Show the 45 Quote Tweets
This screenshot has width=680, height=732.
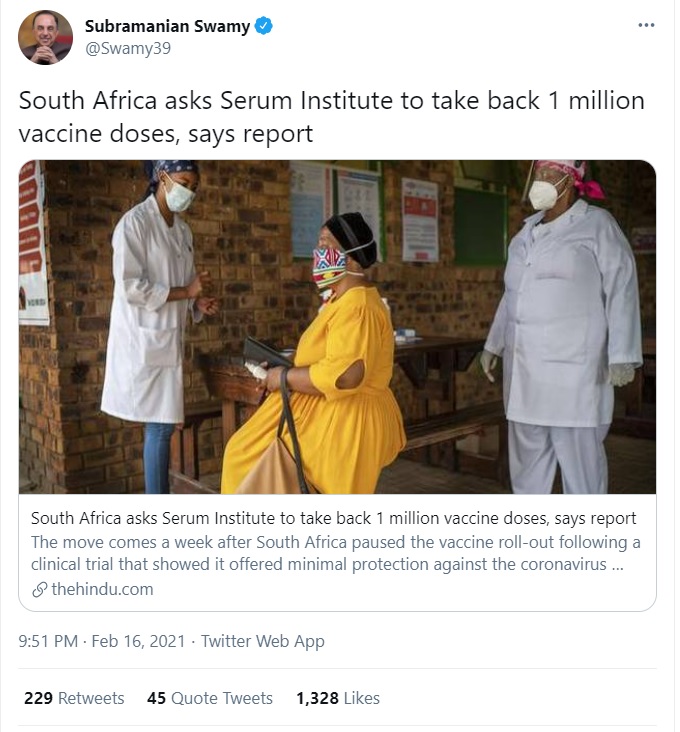point(210,698)
